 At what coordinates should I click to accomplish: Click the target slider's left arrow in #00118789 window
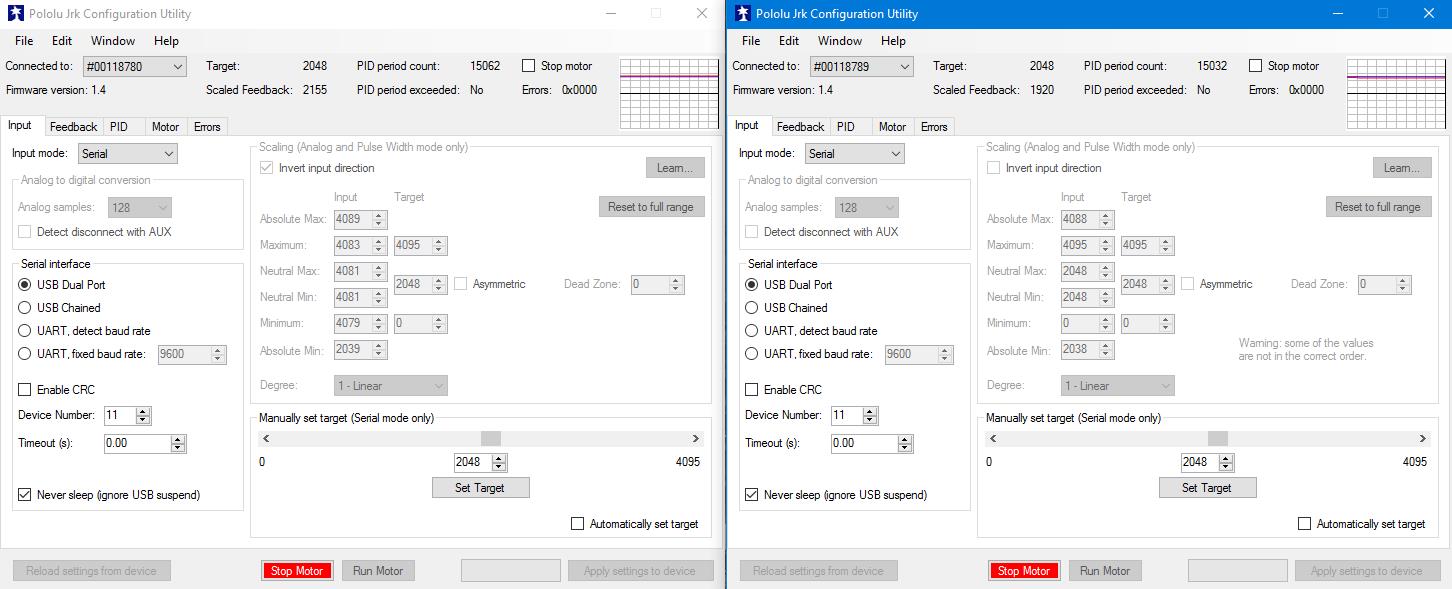[992, 439]
